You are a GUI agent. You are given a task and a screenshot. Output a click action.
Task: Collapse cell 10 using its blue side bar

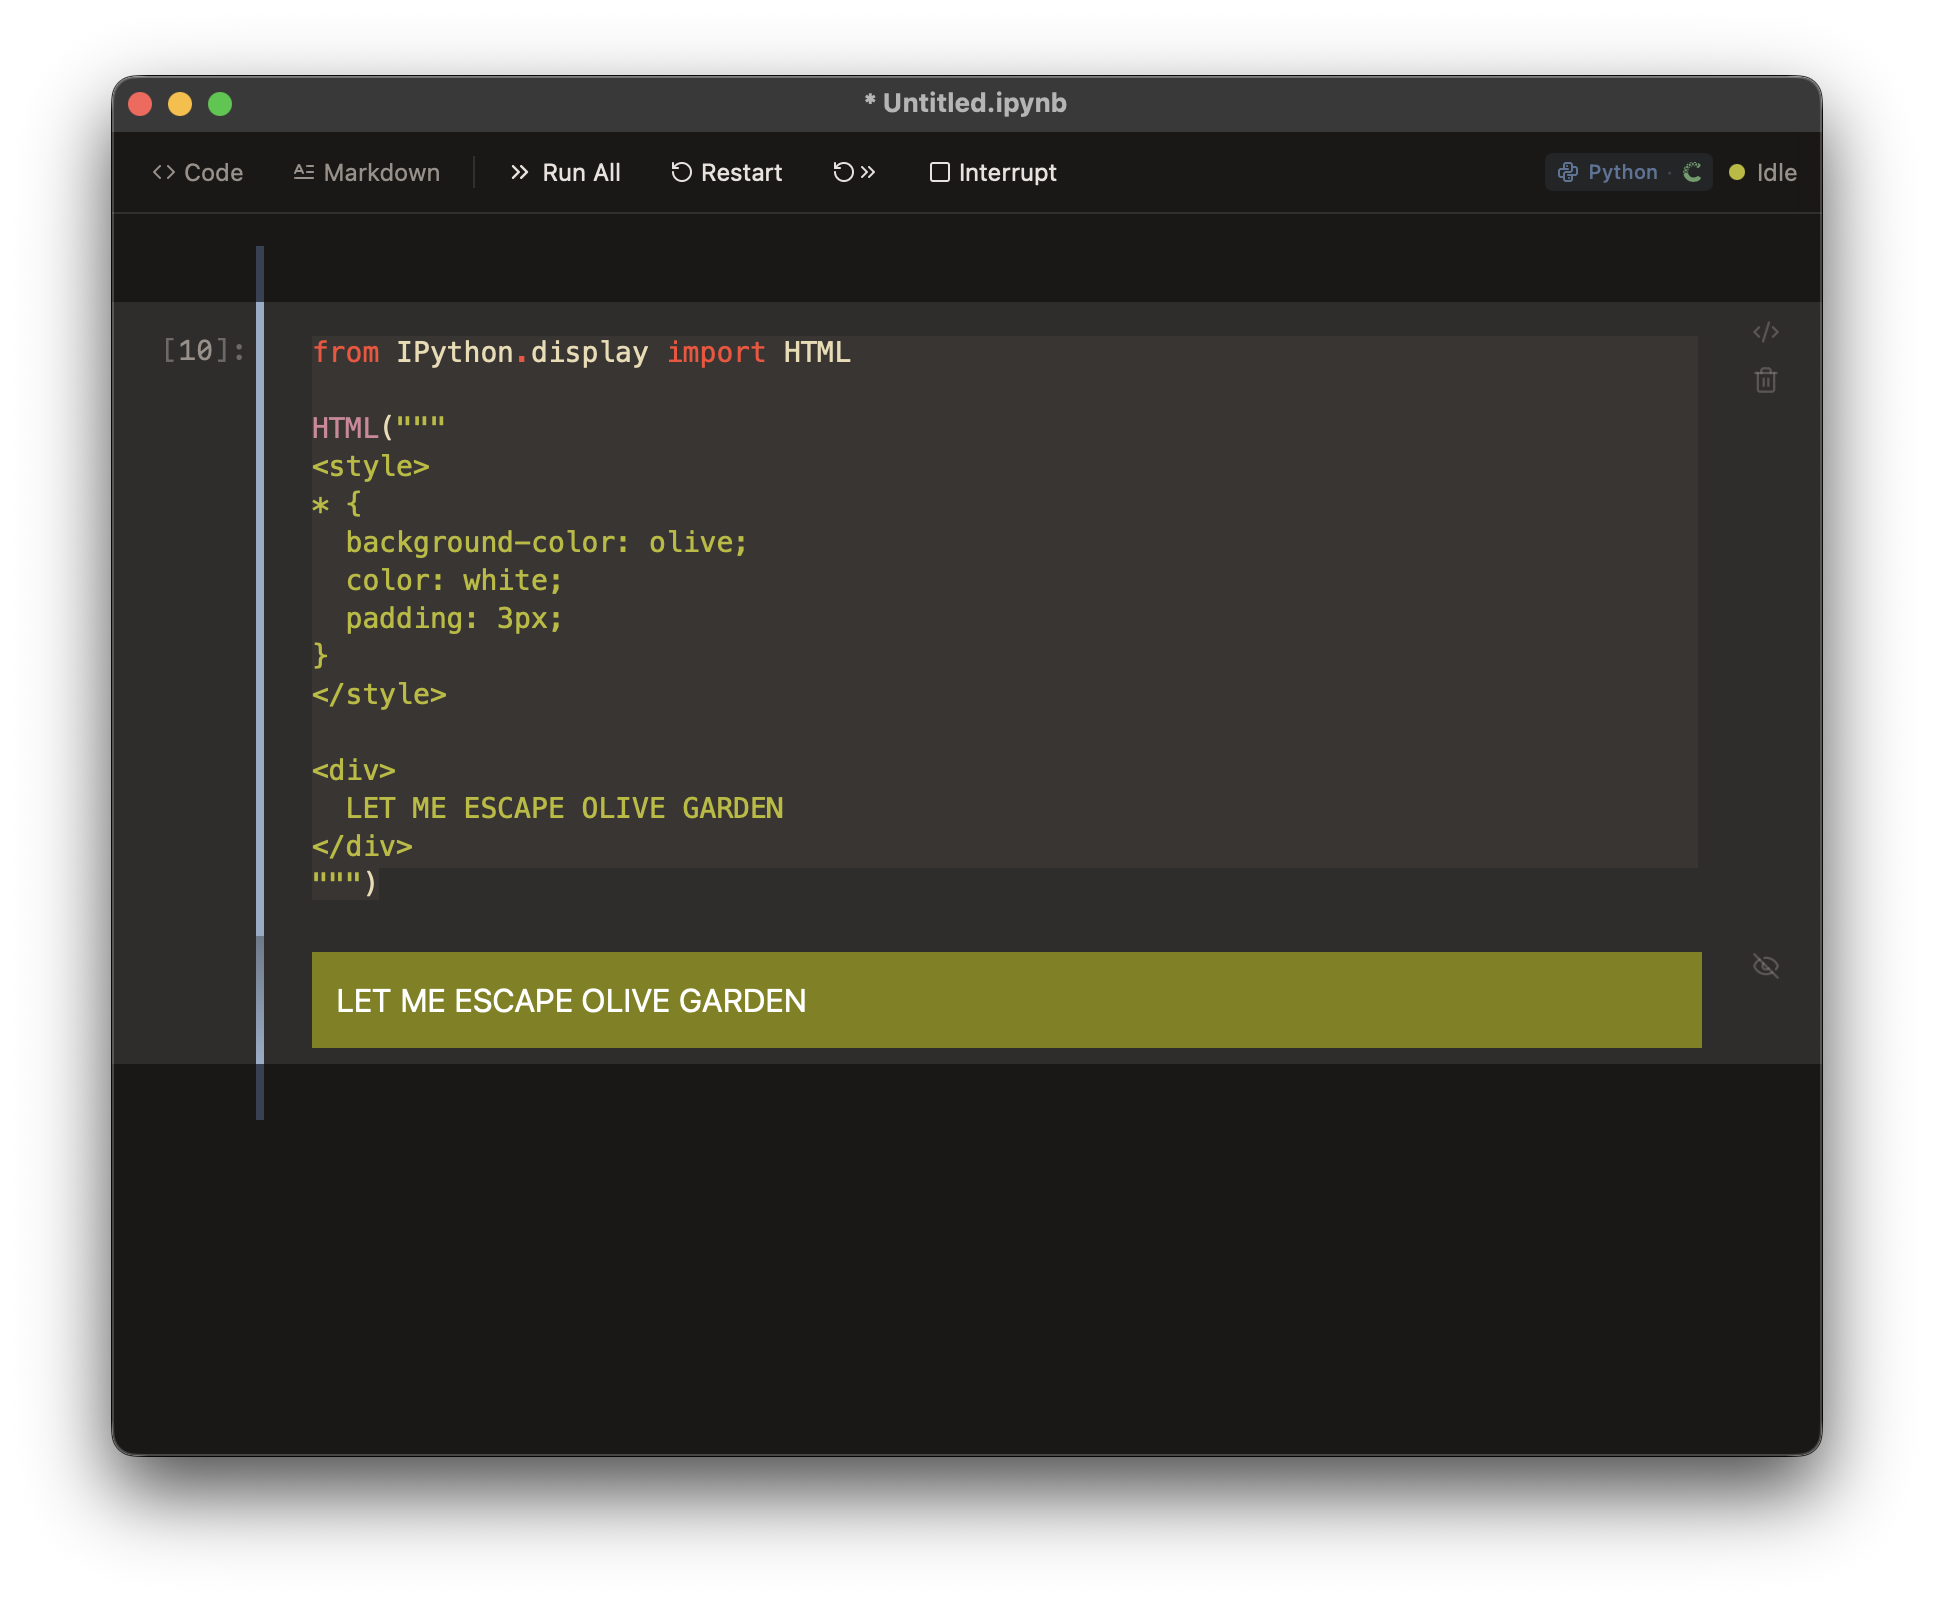coord(260,620)
